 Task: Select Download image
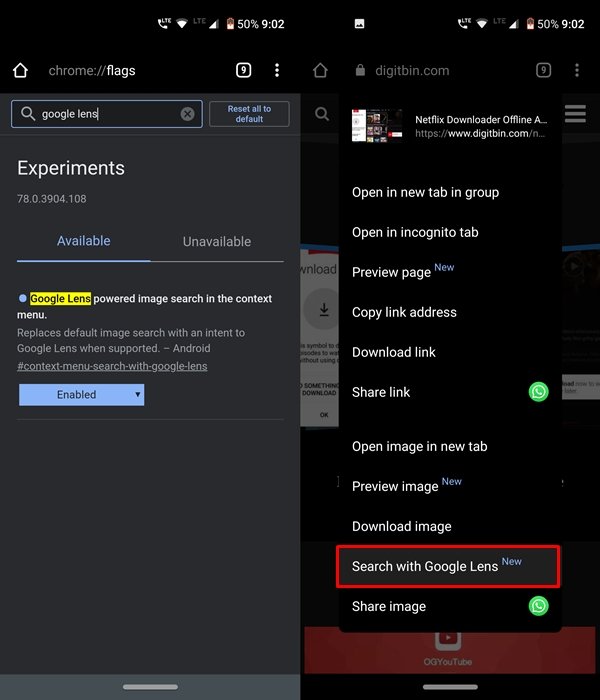click(x=449, y=526)
